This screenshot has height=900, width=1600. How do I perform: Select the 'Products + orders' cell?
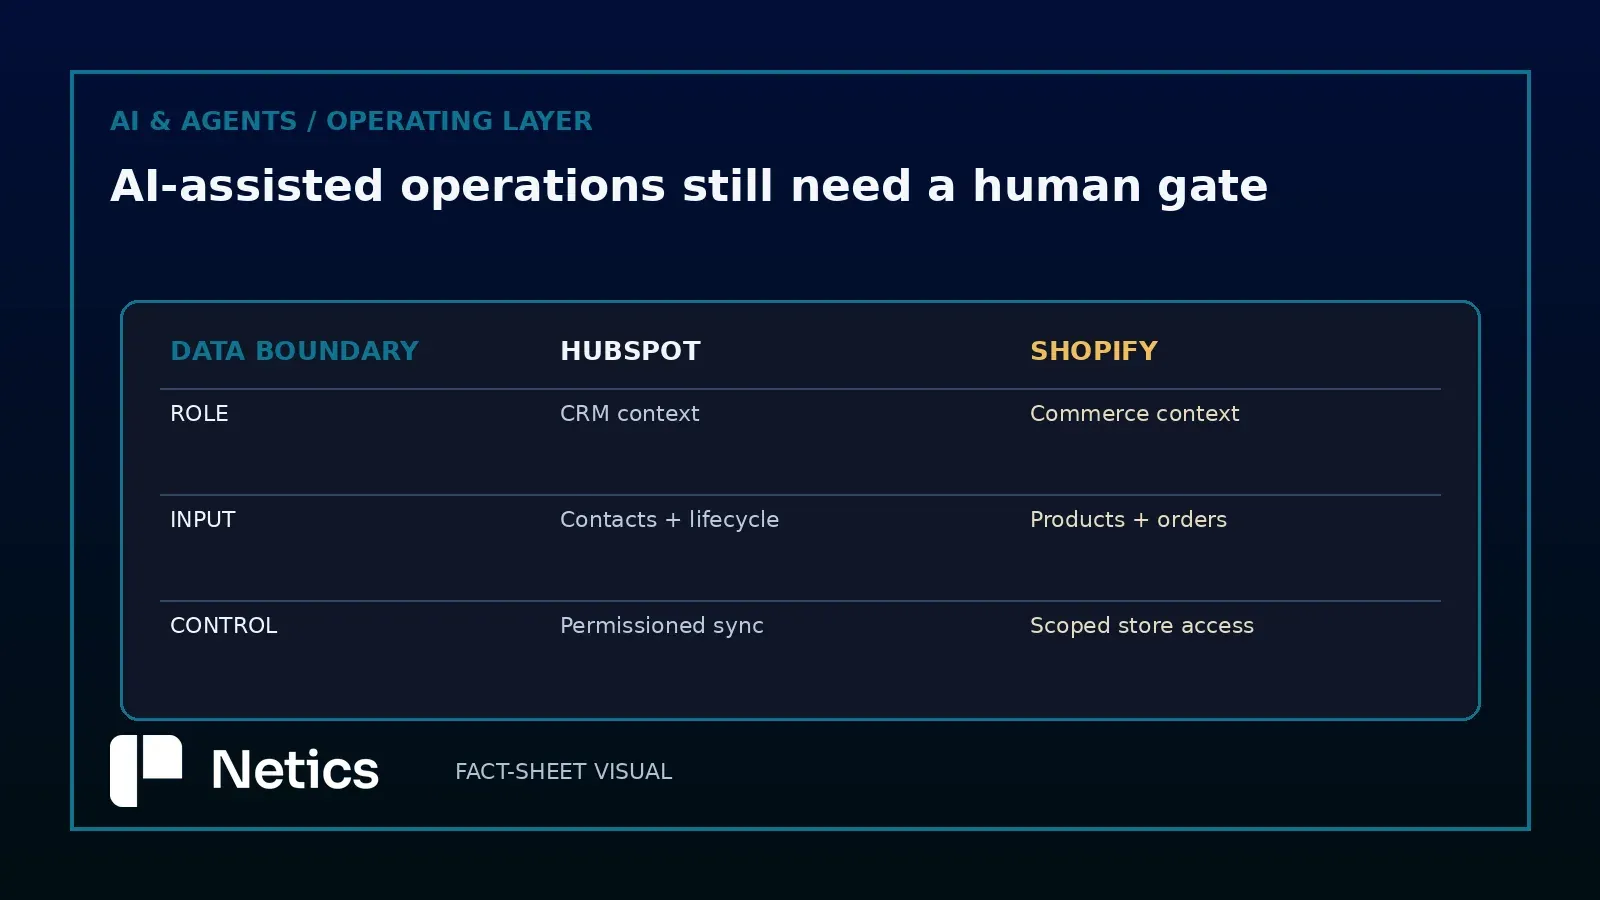coord(1128,519)
